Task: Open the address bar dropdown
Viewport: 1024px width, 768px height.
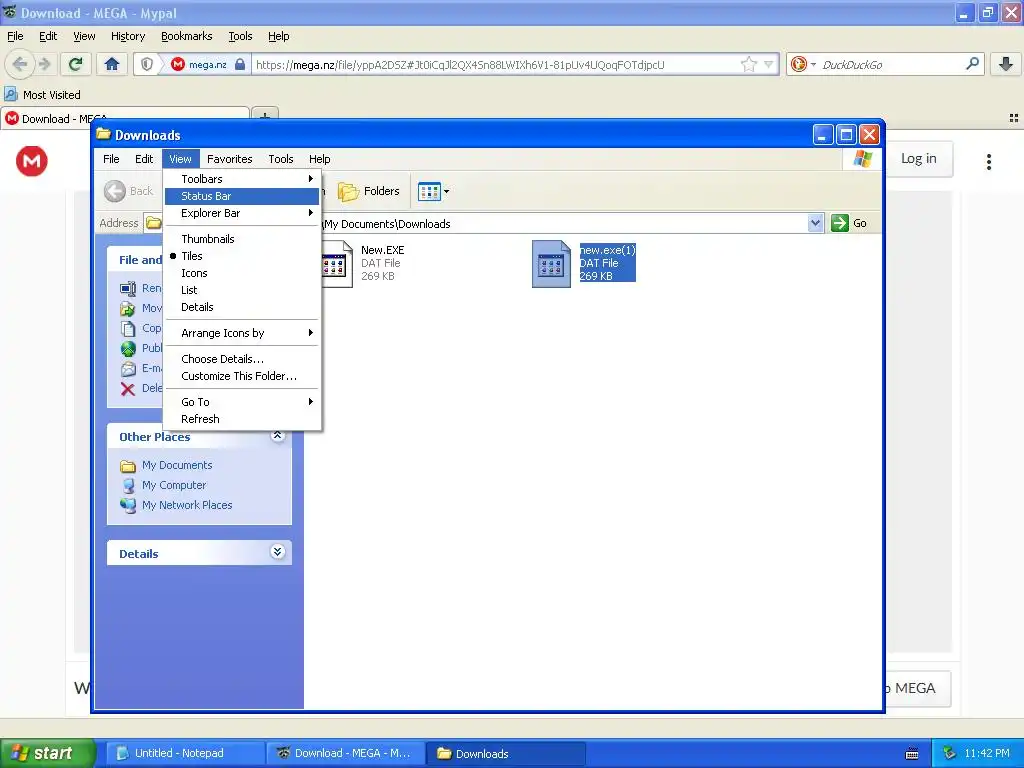Action: click(815, 223)
